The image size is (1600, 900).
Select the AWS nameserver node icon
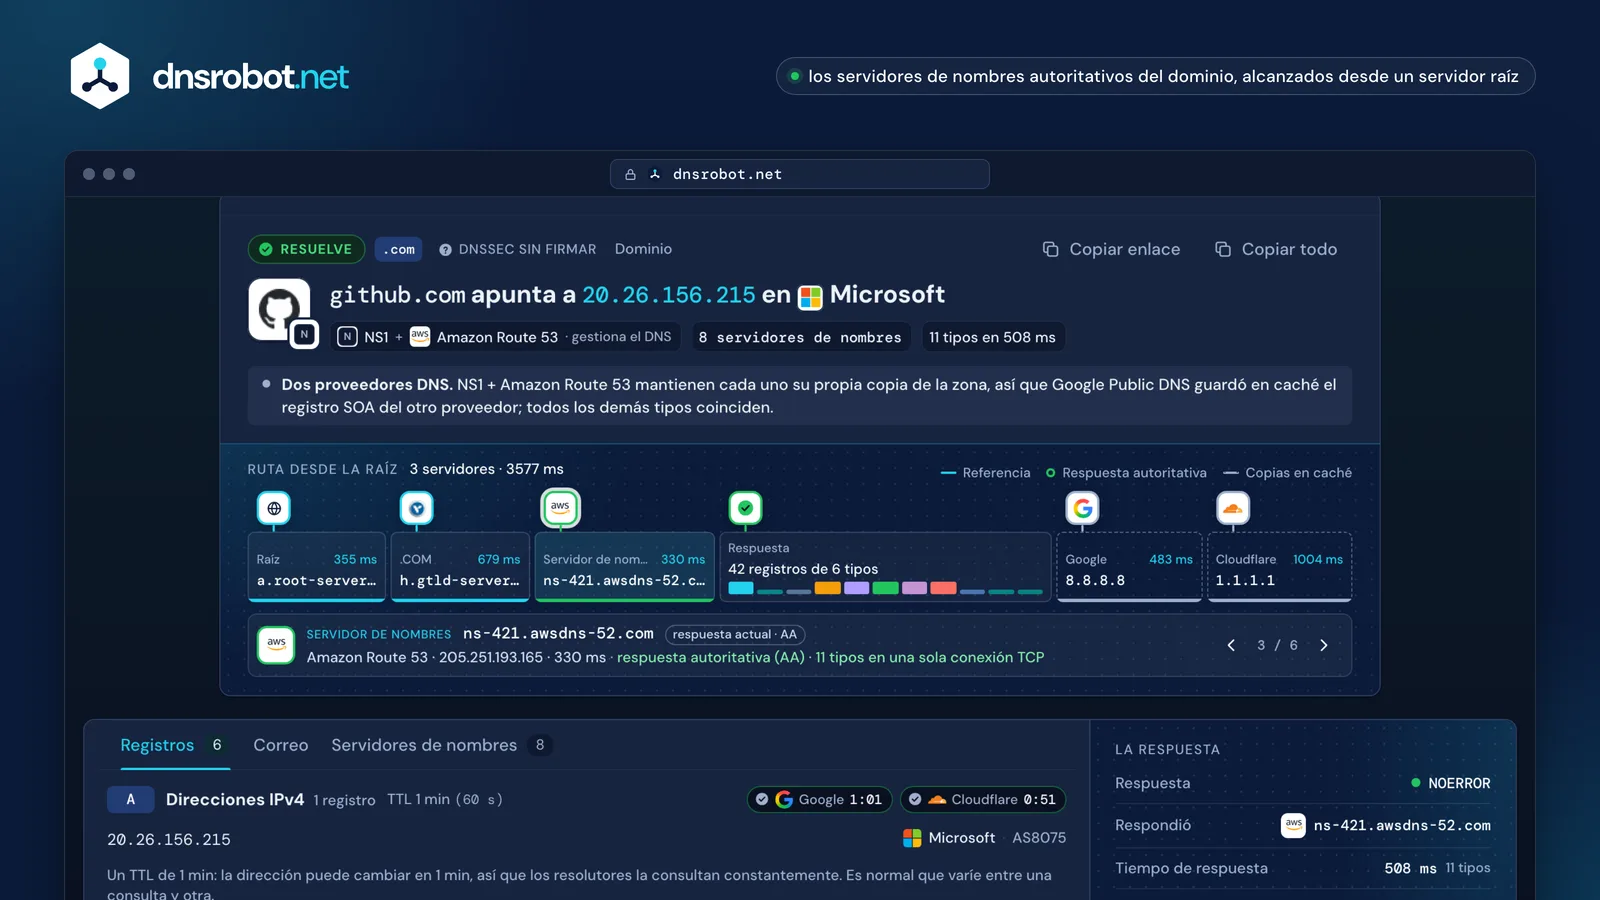[x=560, y=507]
